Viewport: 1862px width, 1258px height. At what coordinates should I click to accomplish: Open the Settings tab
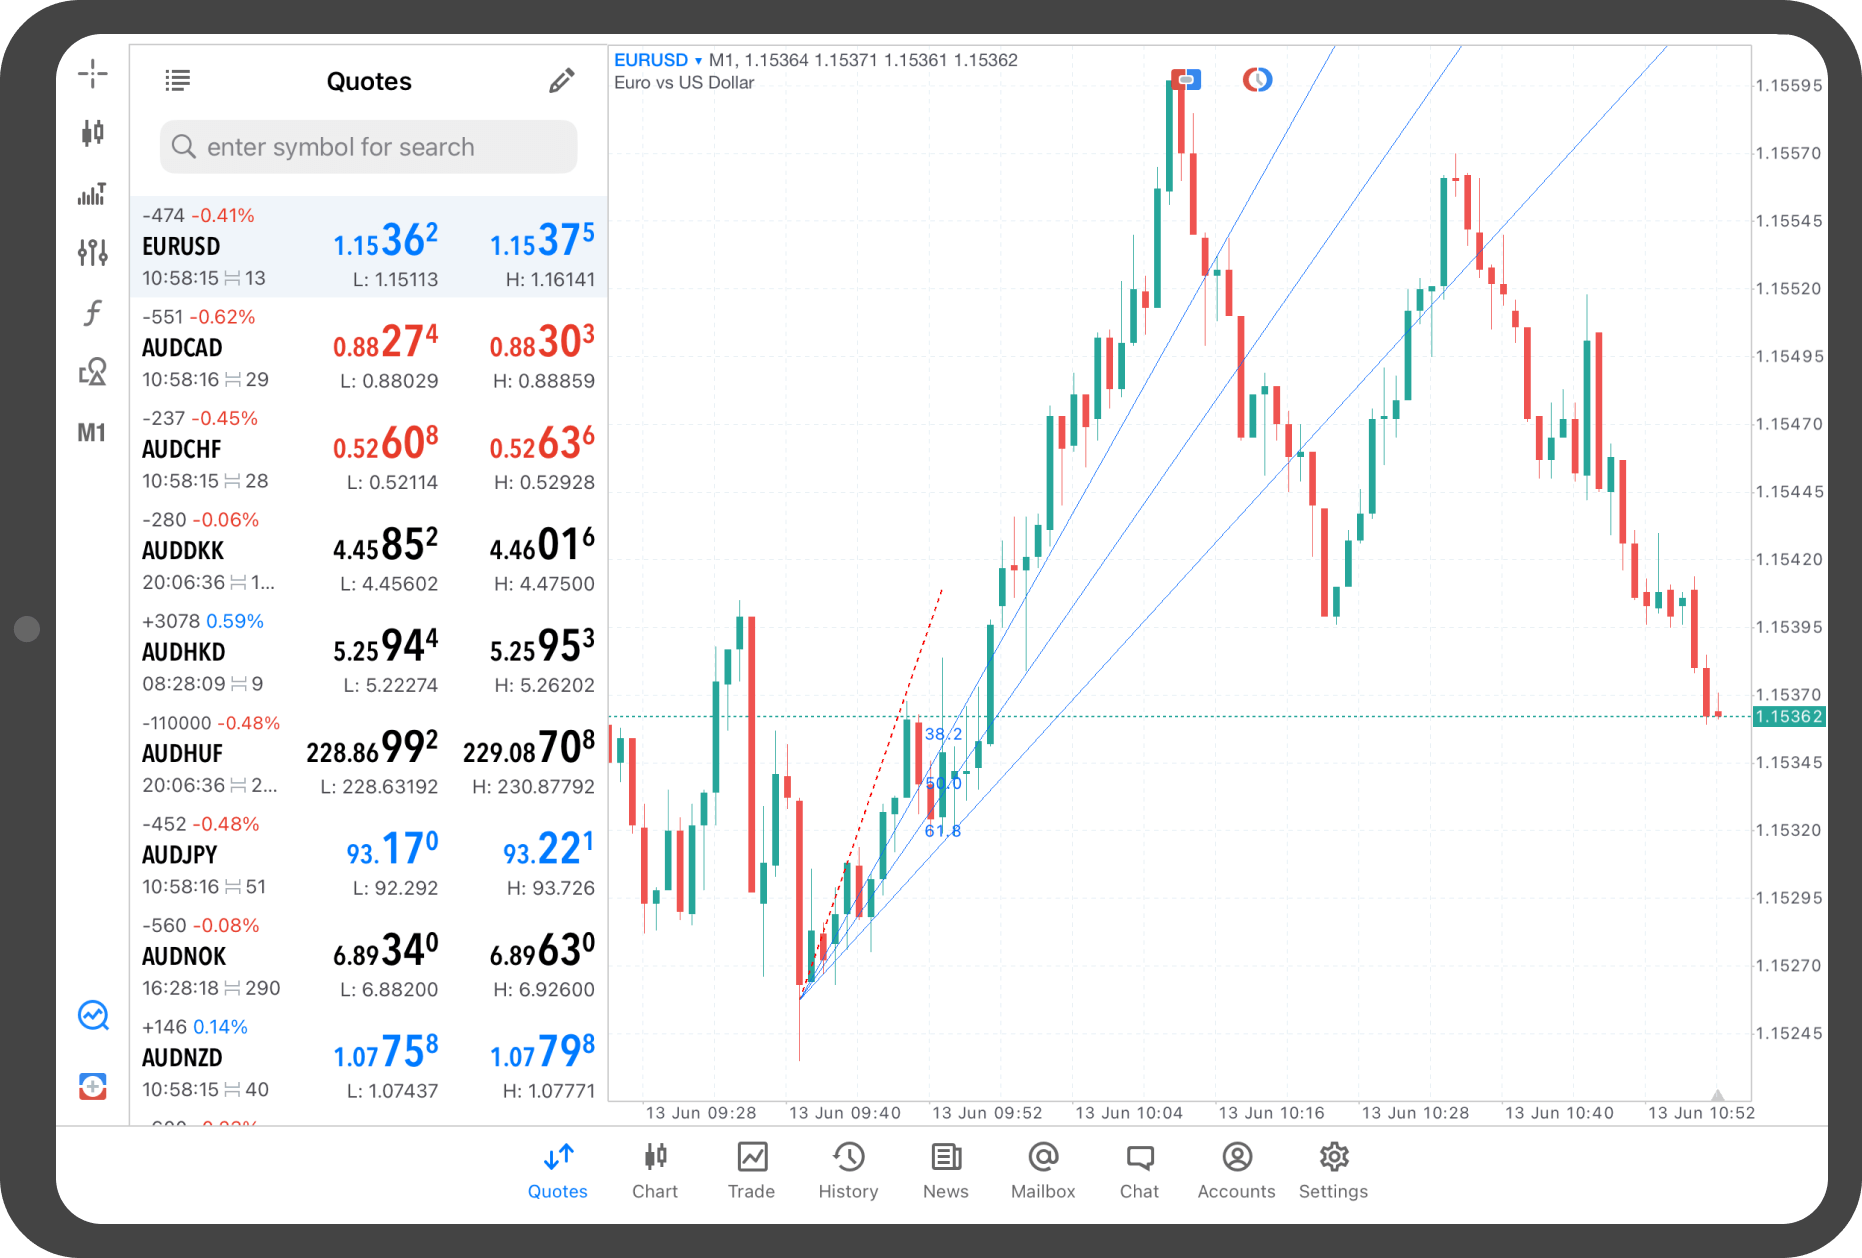coord(1333,1170)
